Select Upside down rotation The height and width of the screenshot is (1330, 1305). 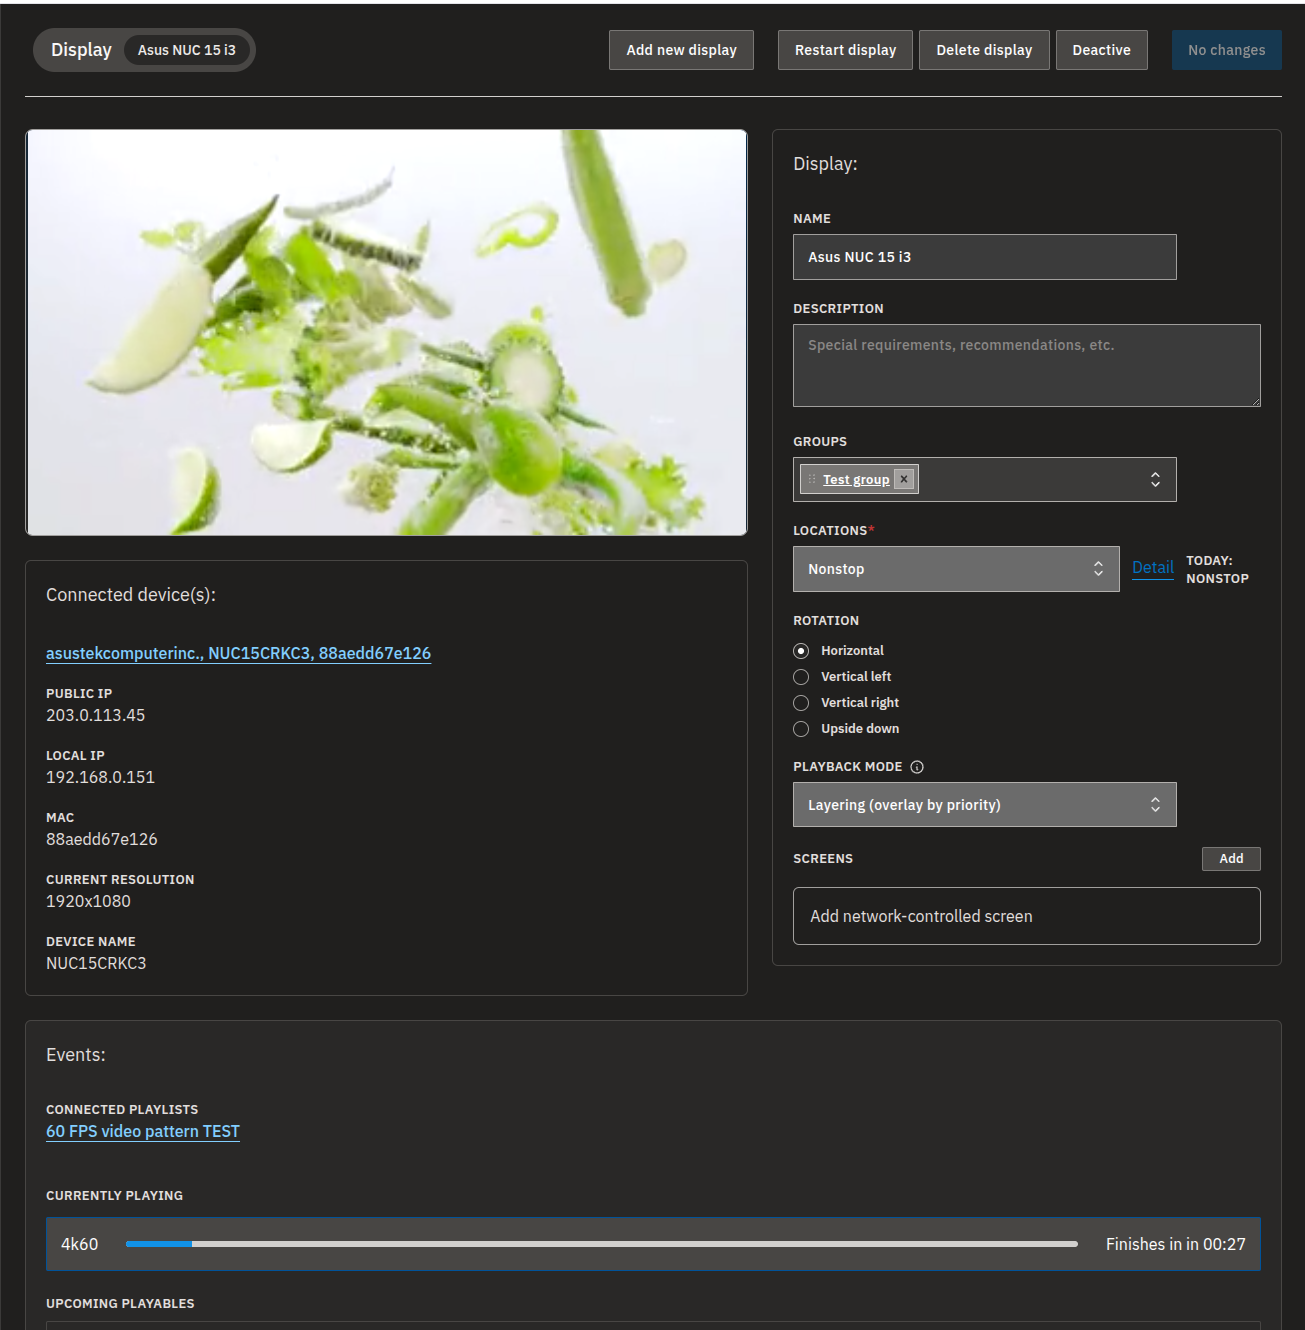coord(801,729)
